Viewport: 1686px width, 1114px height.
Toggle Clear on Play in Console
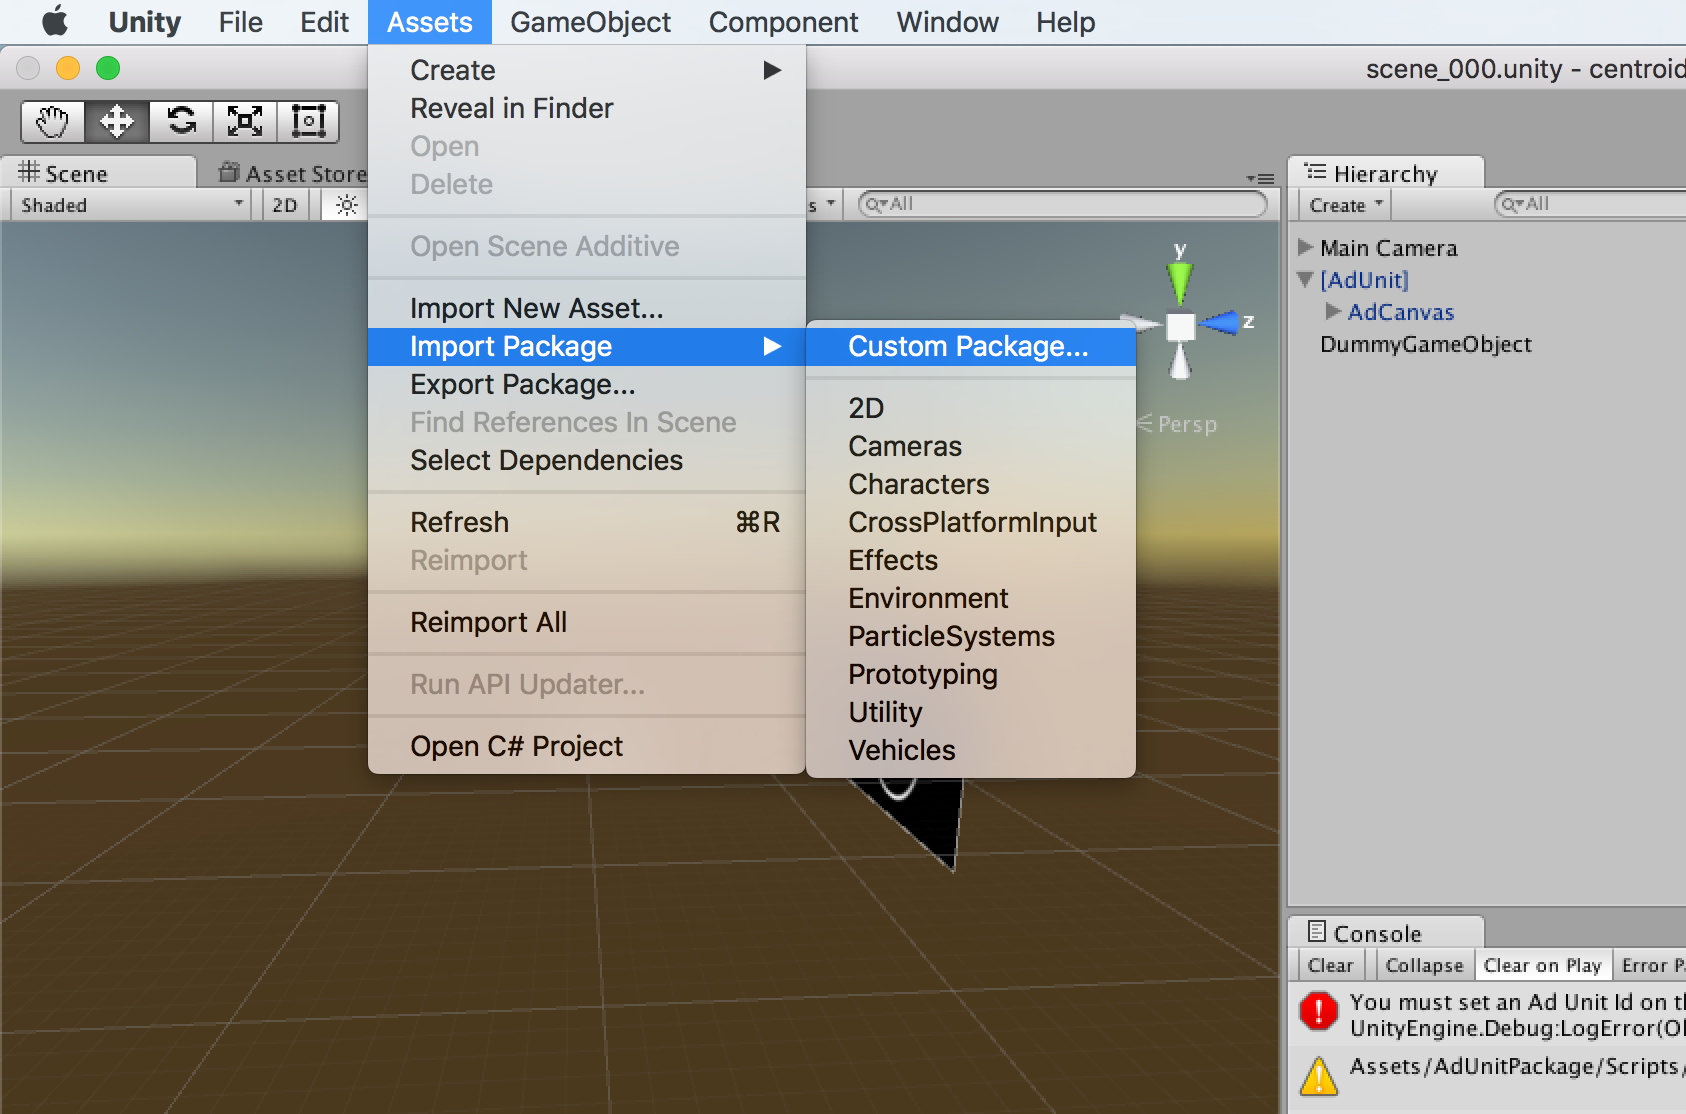(1543, 965)
